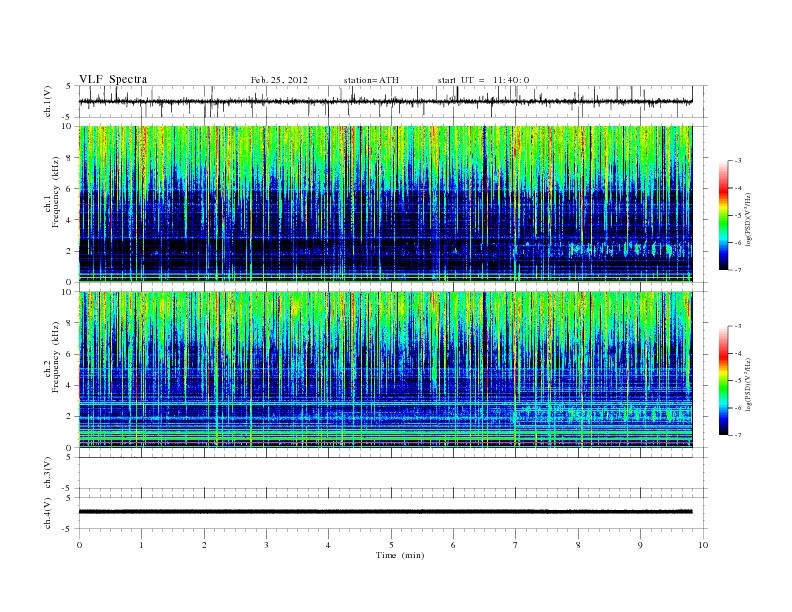
Task: Click the log(PSD) label beside ch.2 color bar
Action: pos(749,384)
